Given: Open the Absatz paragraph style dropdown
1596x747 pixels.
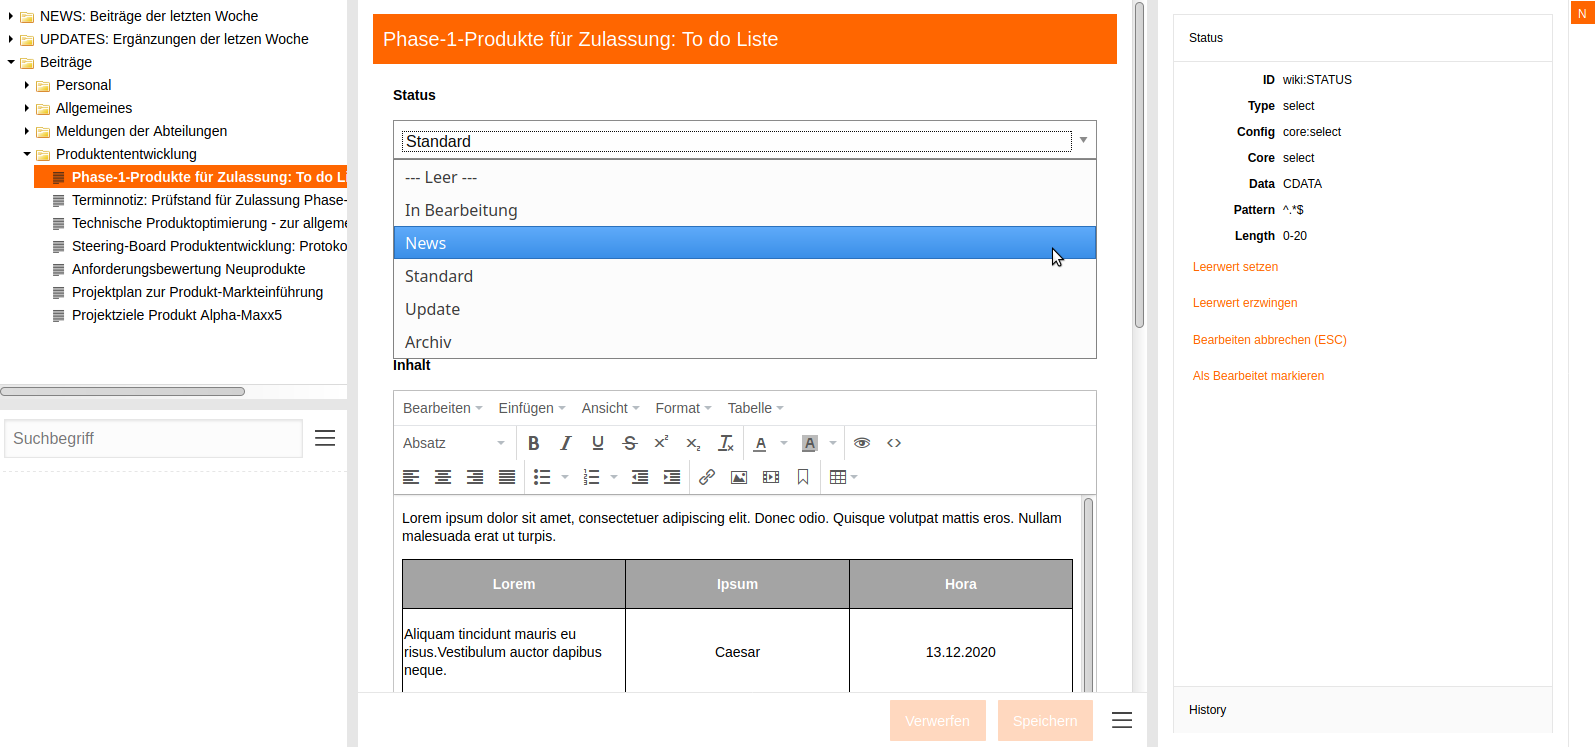Looking at the screenshot, I should (x=454, y=443).
